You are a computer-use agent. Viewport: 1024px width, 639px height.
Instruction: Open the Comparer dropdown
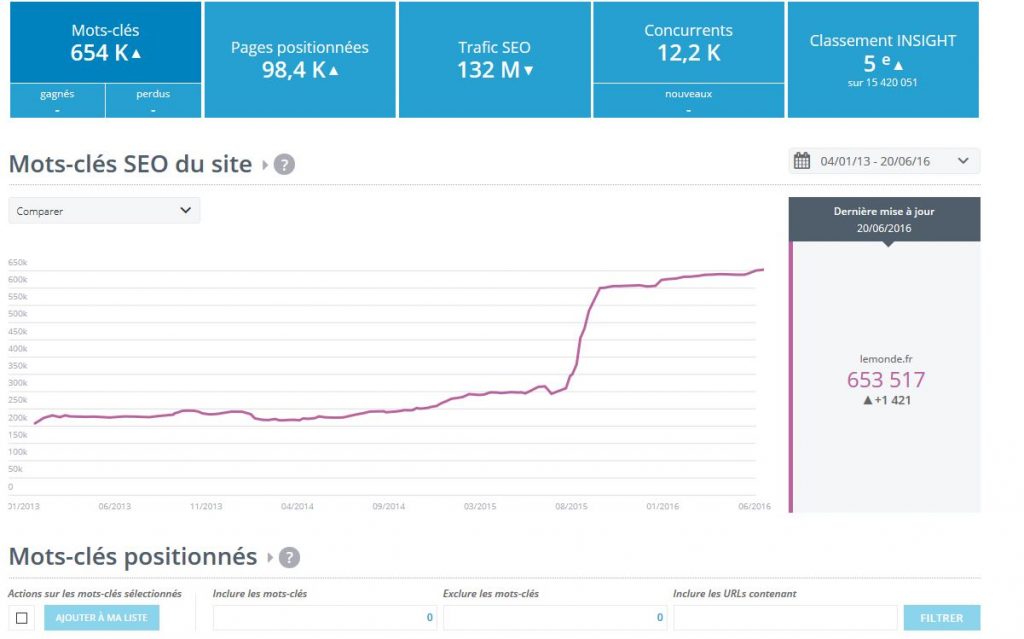[104, 211]
